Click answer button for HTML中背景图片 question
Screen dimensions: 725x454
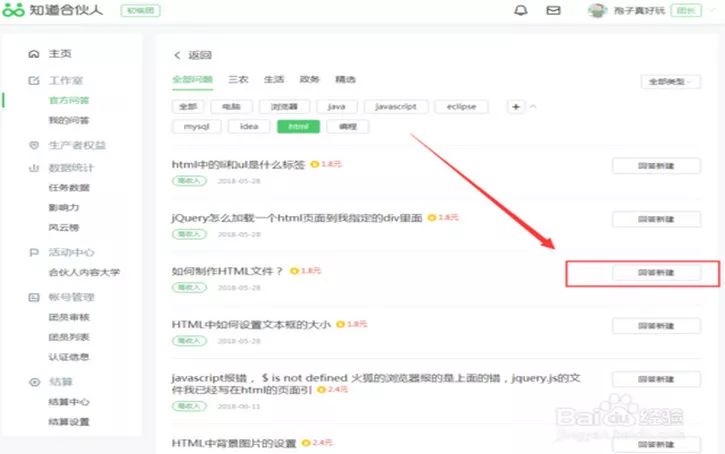[656, 444]
